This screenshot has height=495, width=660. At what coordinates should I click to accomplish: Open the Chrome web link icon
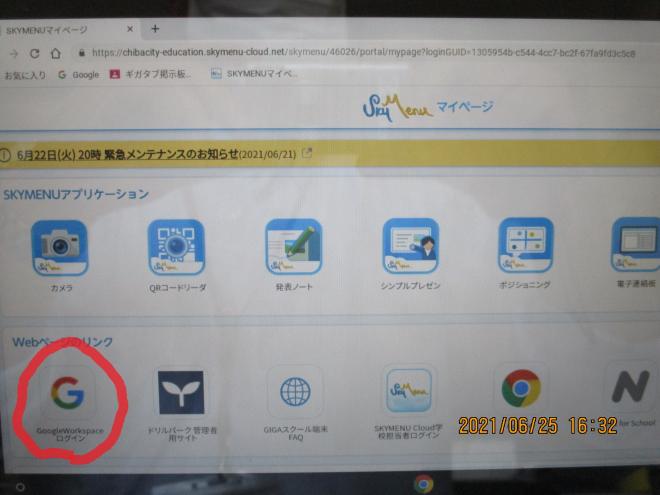(x=521, y=388)
